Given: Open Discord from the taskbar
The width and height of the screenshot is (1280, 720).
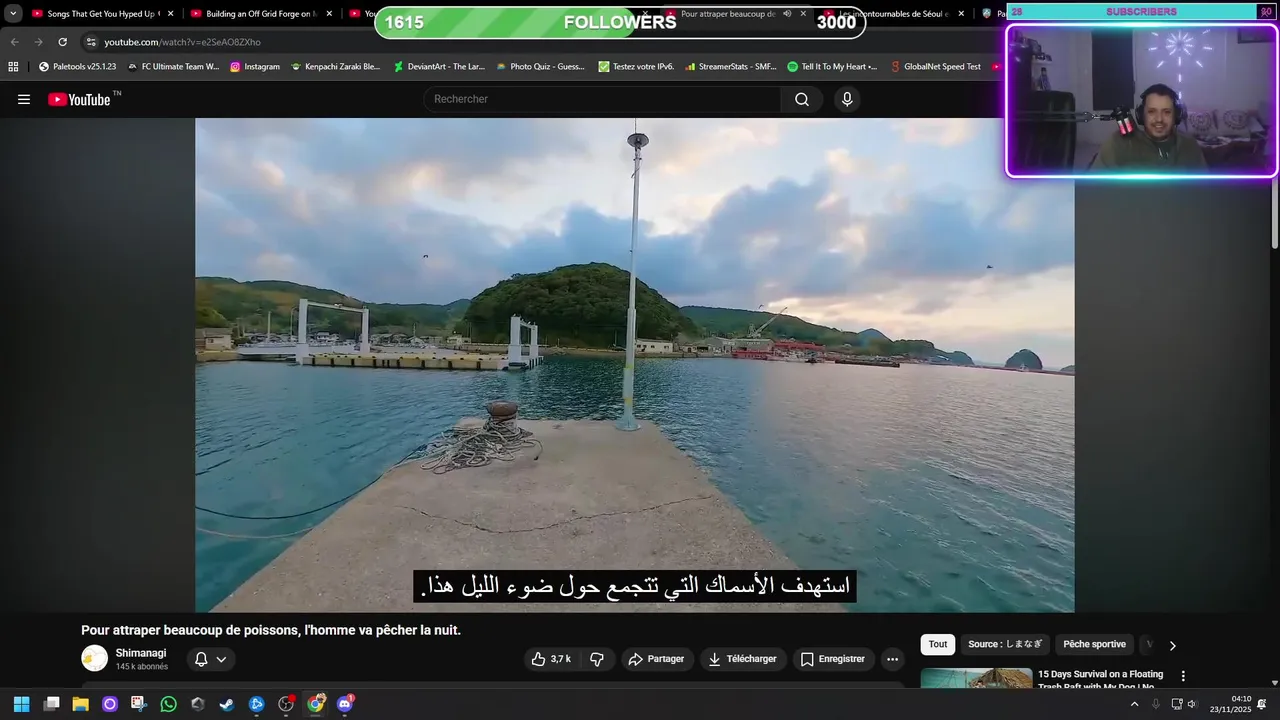Looking at the screenshot, I should point(345,704).
